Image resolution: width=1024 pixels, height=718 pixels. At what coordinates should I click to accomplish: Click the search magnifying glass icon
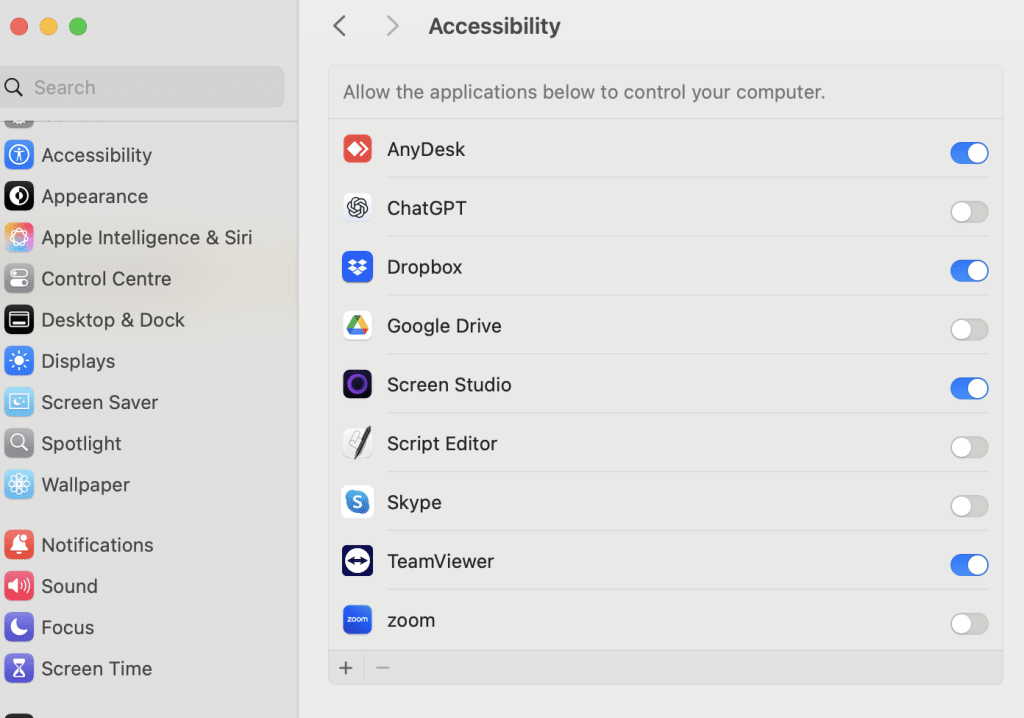[13, 87]
